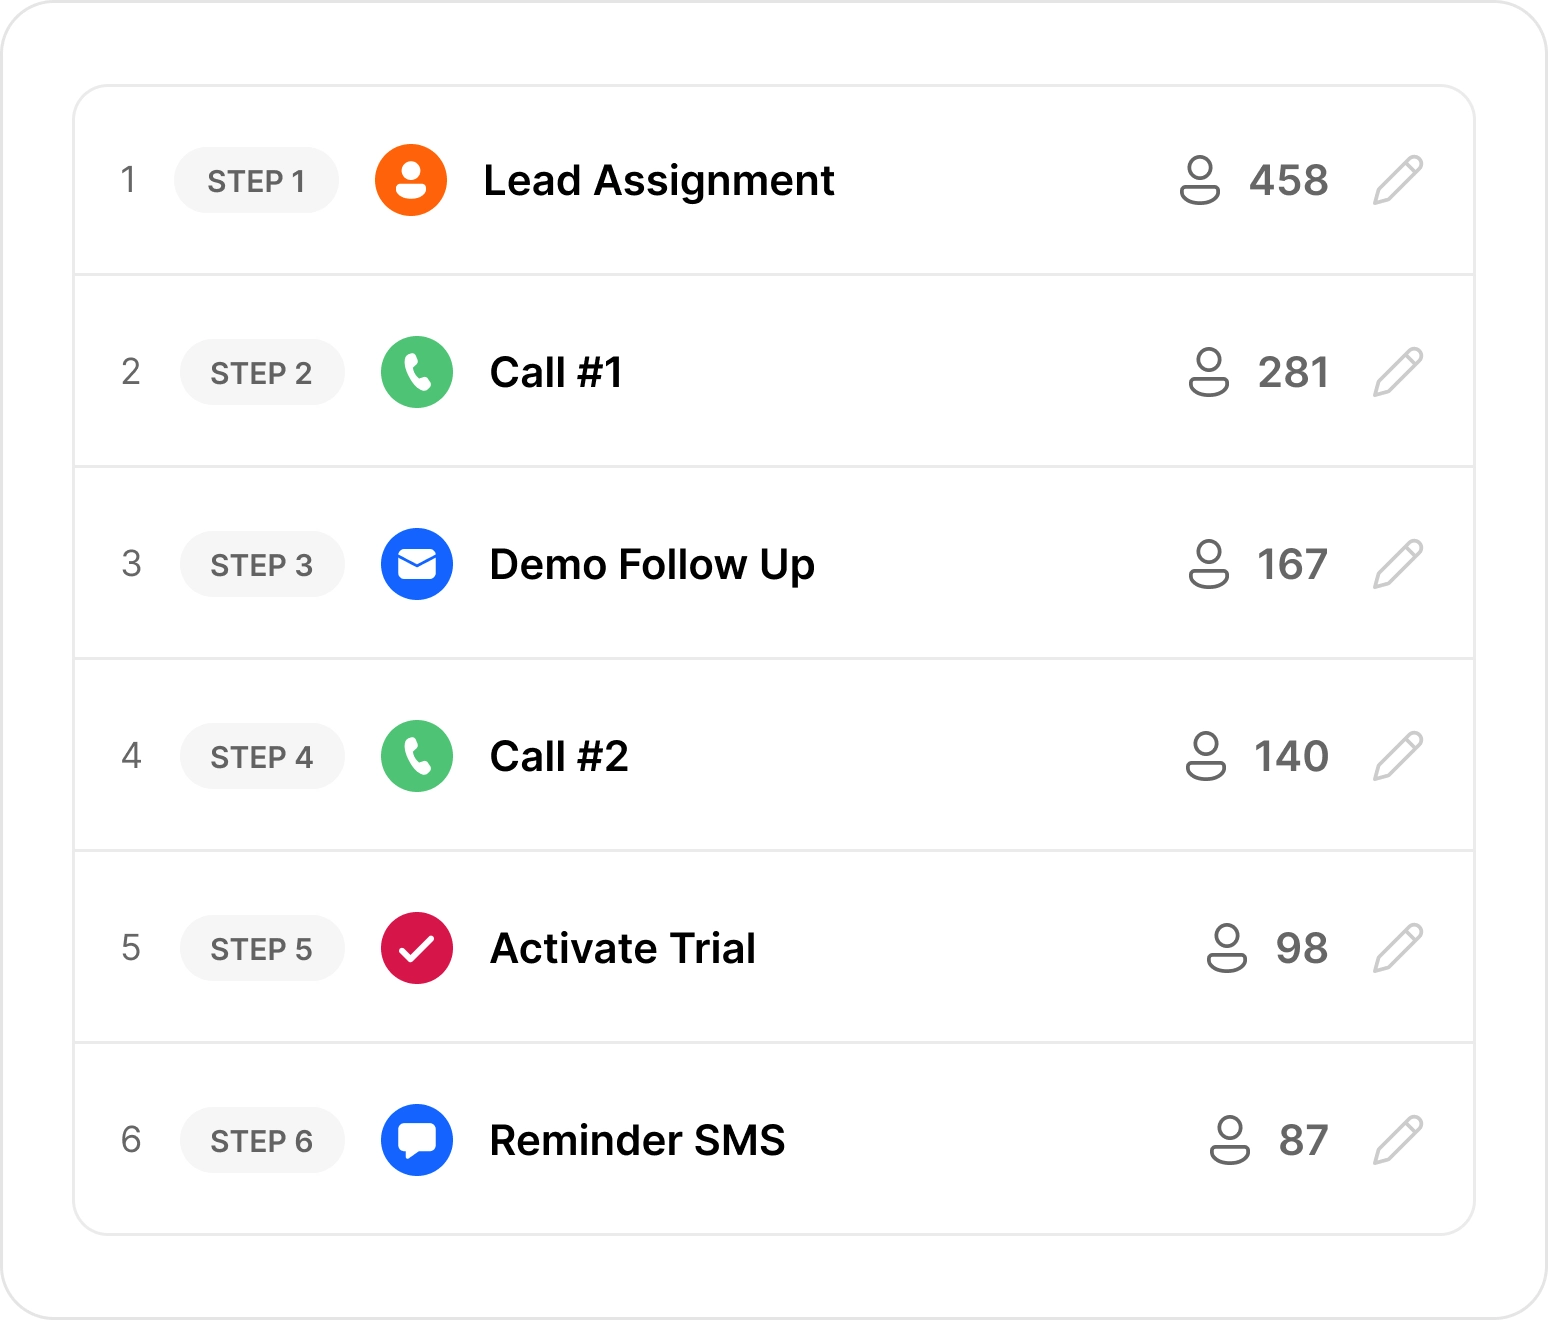This screenshot has height=1320, width=1548.
Task: Click the SMS chat bubble icon on Reminder SMS
Action: (416, 1140)
